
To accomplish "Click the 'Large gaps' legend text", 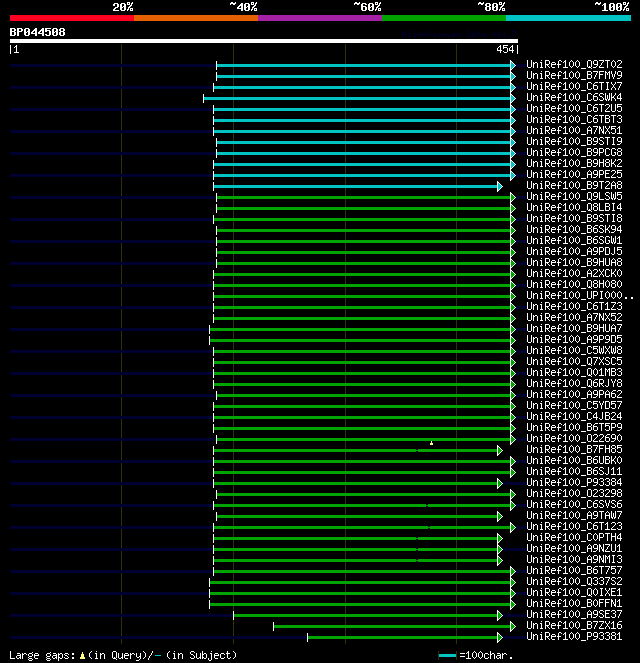I will tap(42, 655).
